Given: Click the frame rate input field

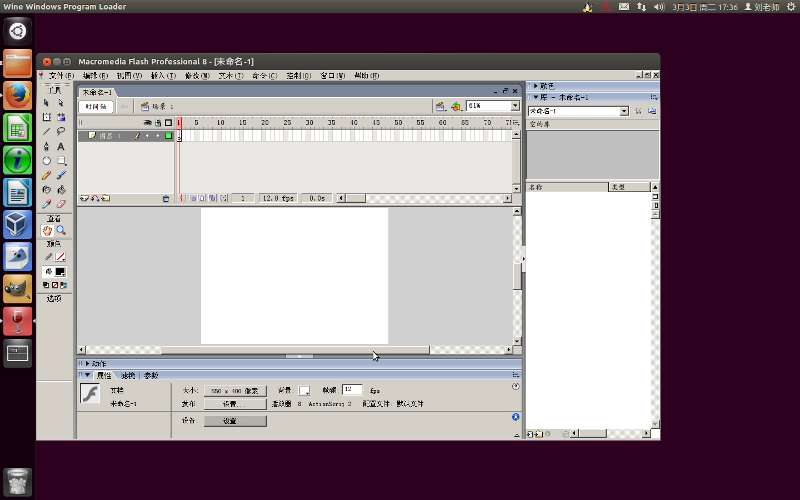Looking at the screenshot, I should pos(352,390).
